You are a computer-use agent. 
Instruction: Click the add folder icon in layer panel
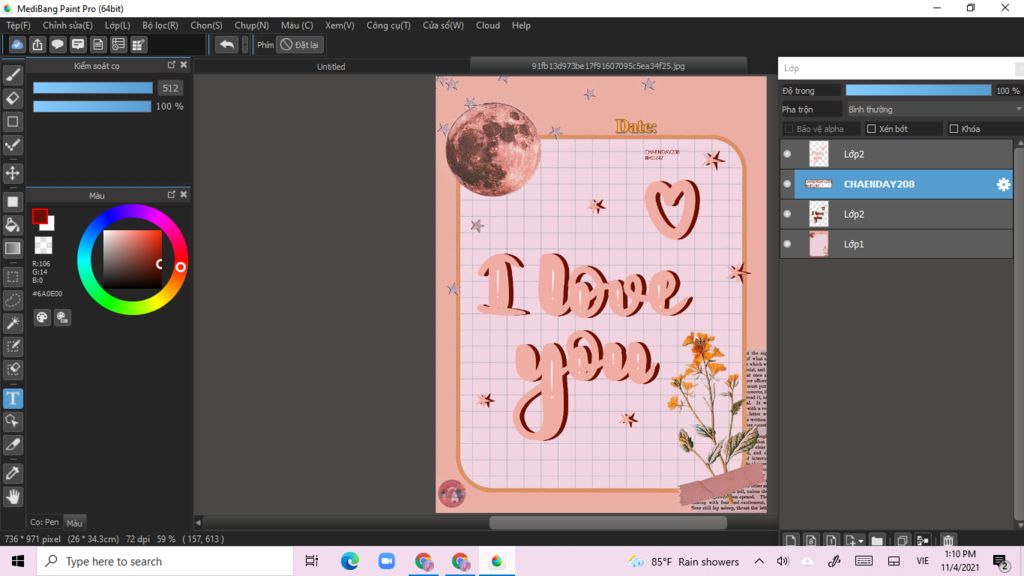877,540
